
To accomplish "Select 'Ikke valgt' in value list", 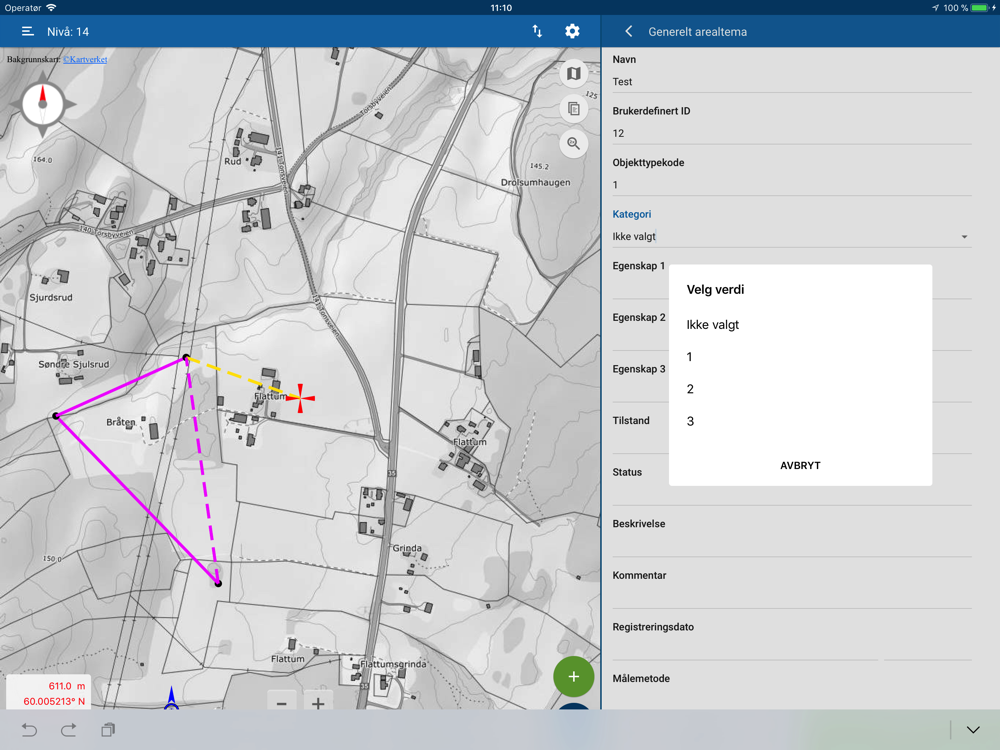I will coord(713,325).
